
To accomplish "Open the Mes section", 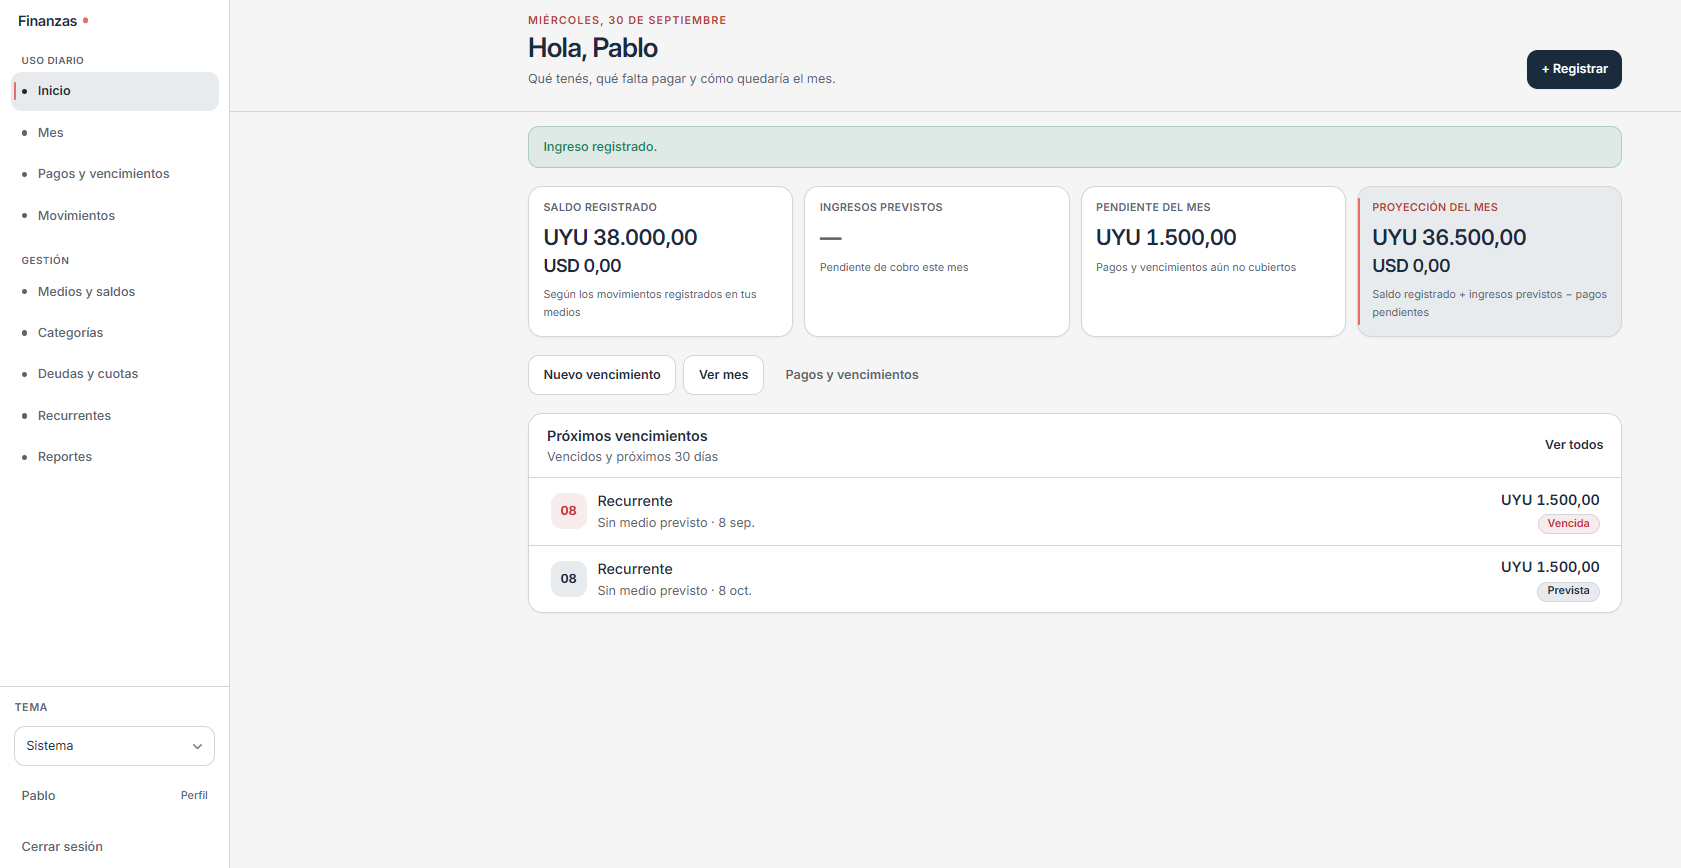I will (x=115, y=133).
